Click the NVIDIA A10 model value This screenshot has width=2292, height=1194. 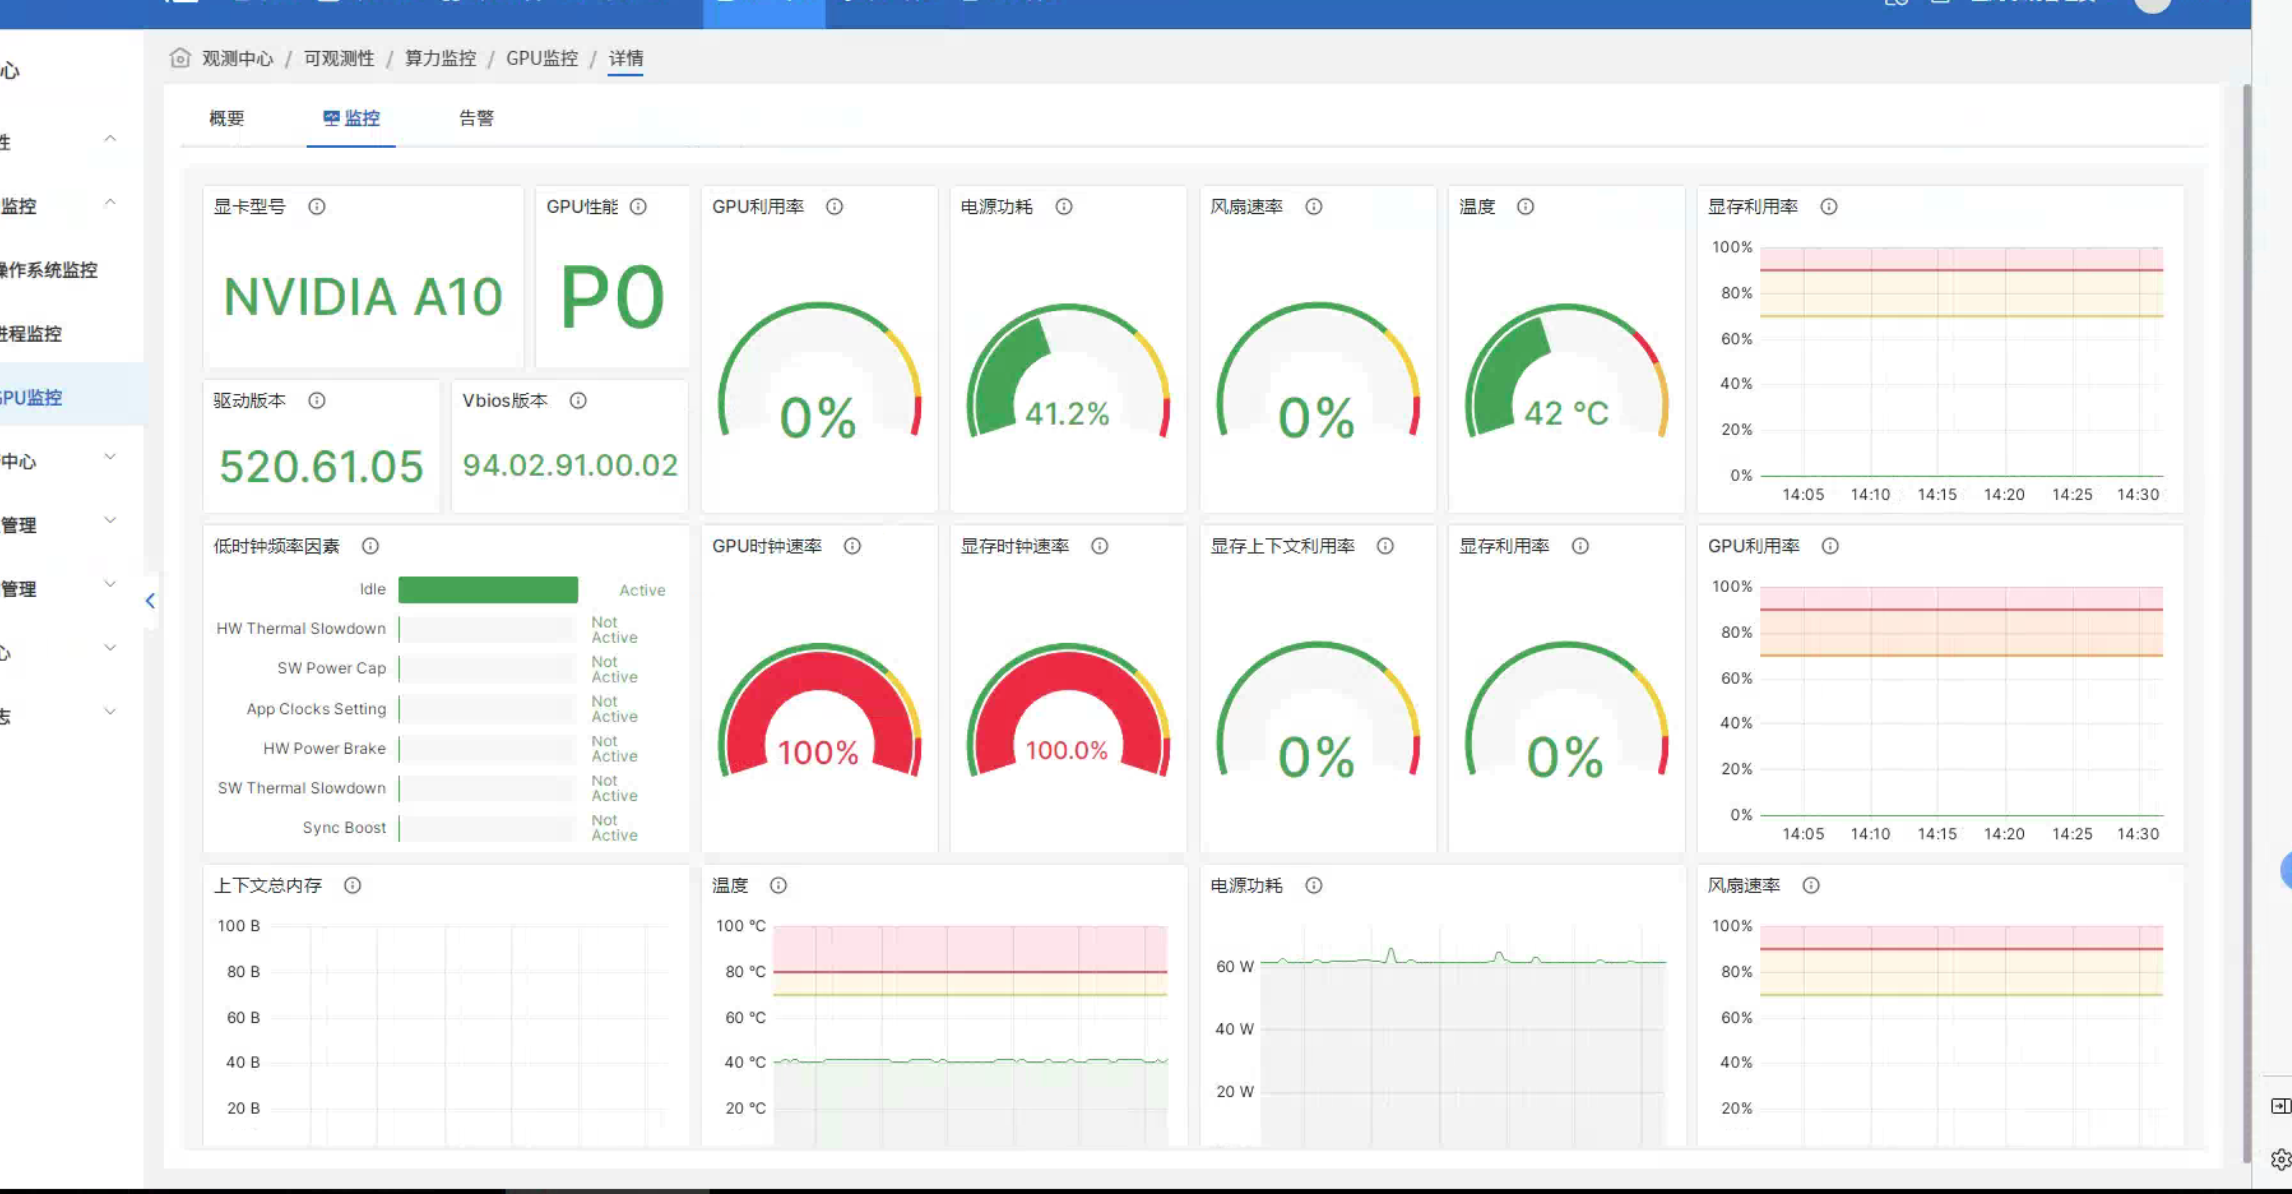point(362,297)
